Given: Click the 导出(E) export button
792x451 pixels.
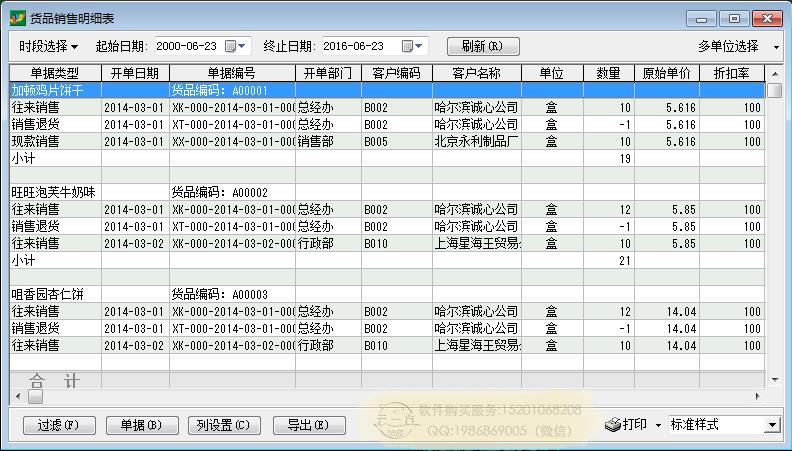Looking at the screenshot, I should (x=307, y=425).
